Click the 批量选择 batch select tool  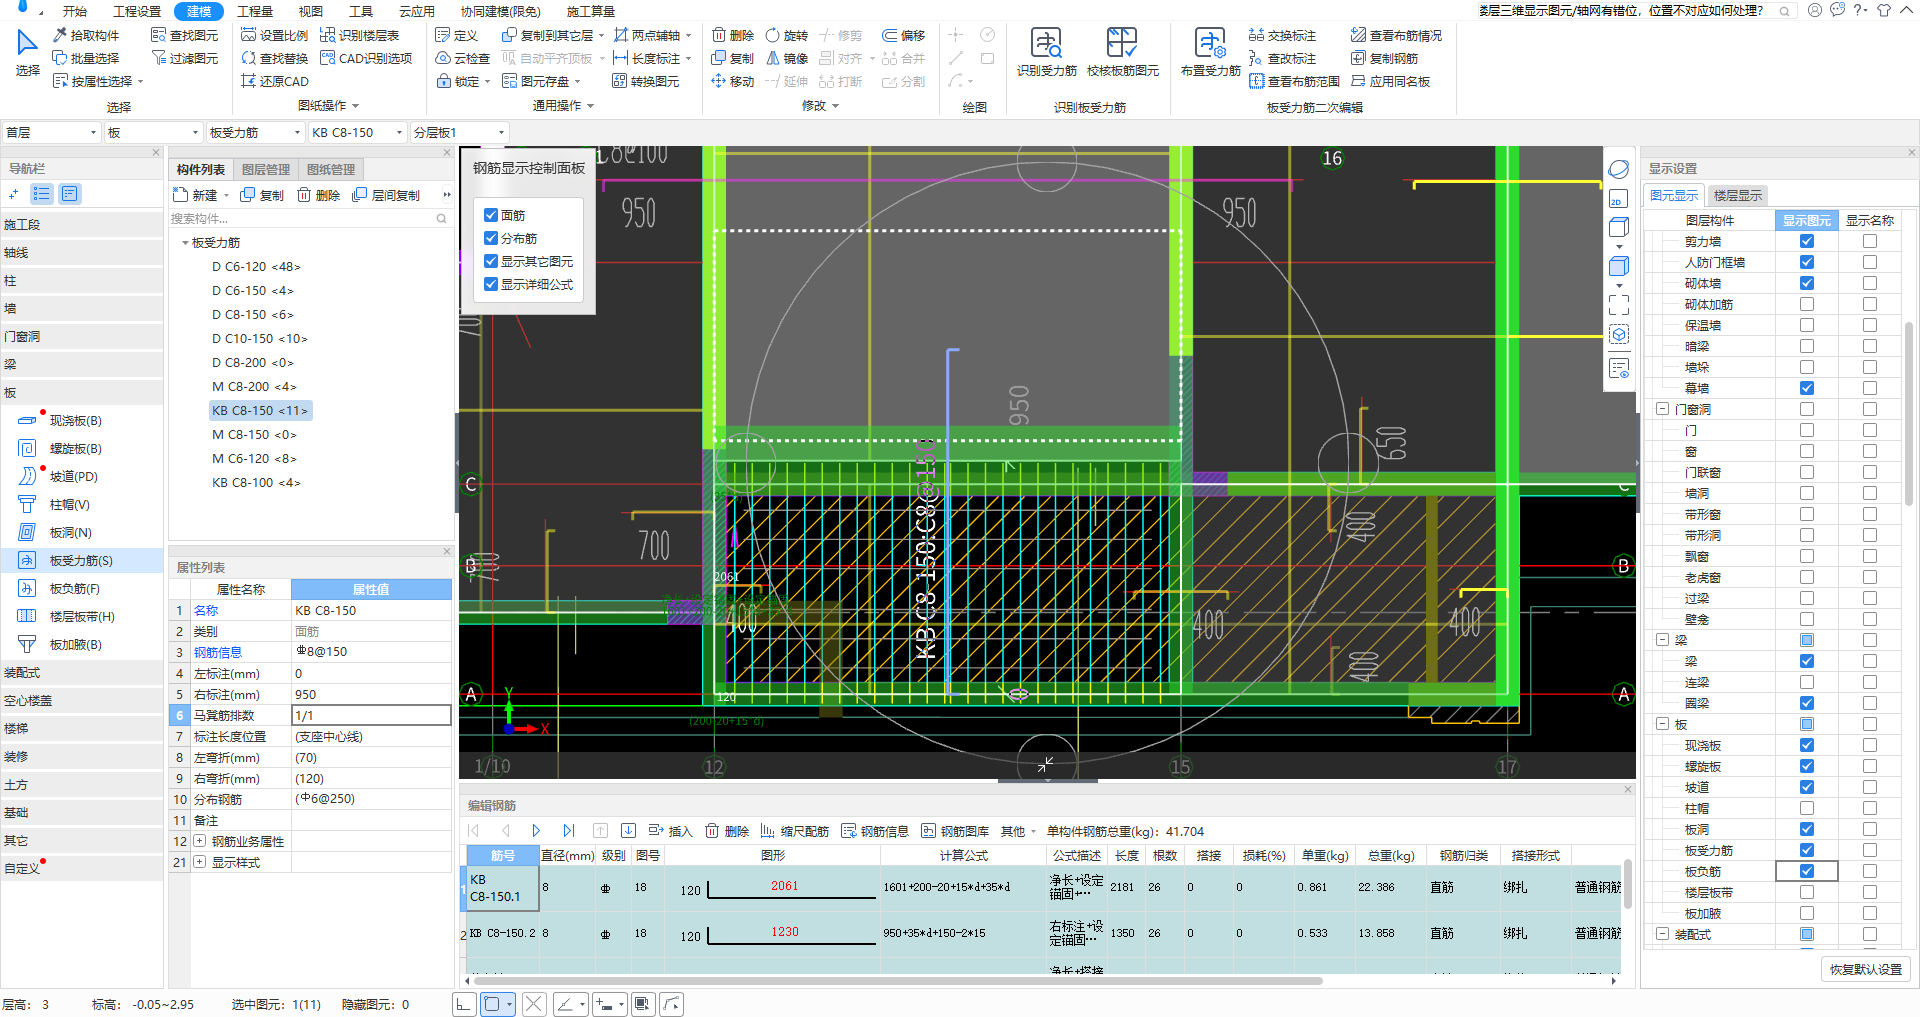pyautogui.click(x=86, y=58)
